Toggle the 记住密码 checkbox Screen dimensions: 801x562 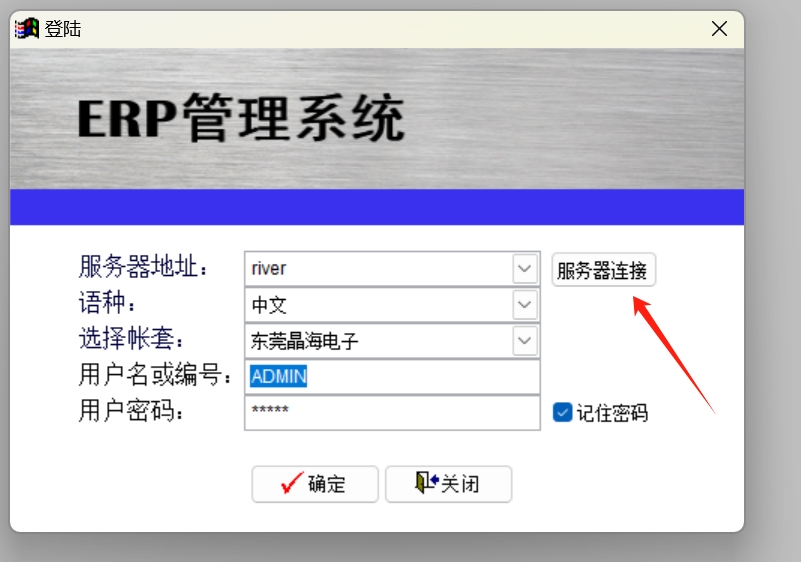562,412
